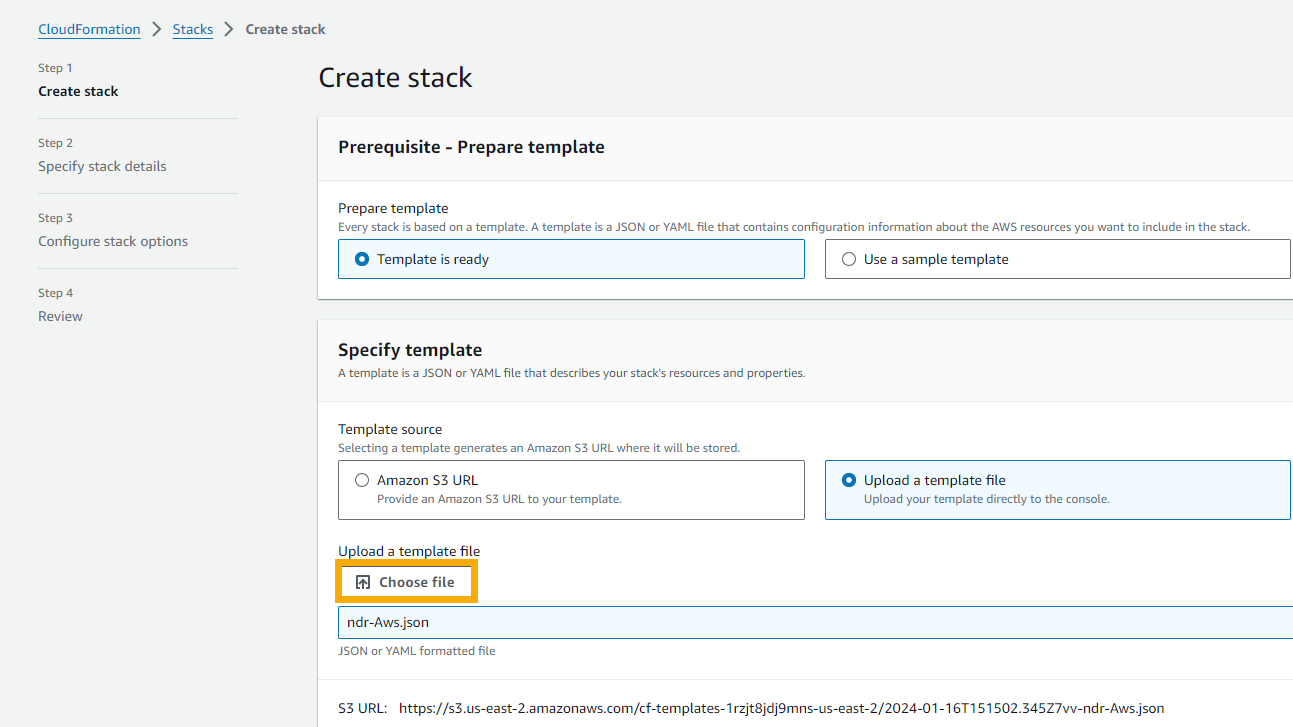The height and width of the screenshot is (727, 1293).
Task: Select the Template is ready option
Action: [x=362, y=259]
